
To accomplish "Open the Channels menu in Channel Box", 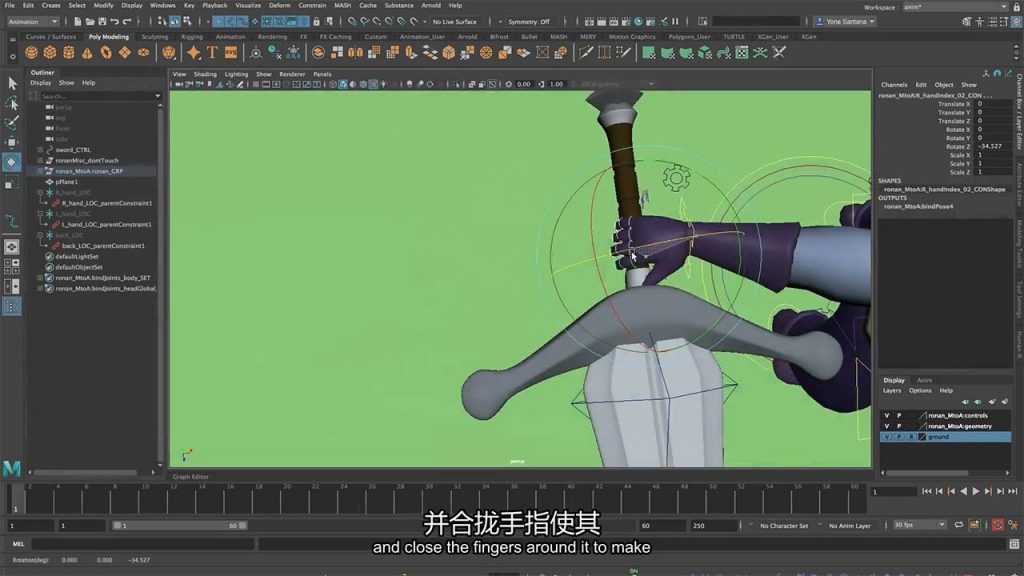I will click(x=894, y=85).
